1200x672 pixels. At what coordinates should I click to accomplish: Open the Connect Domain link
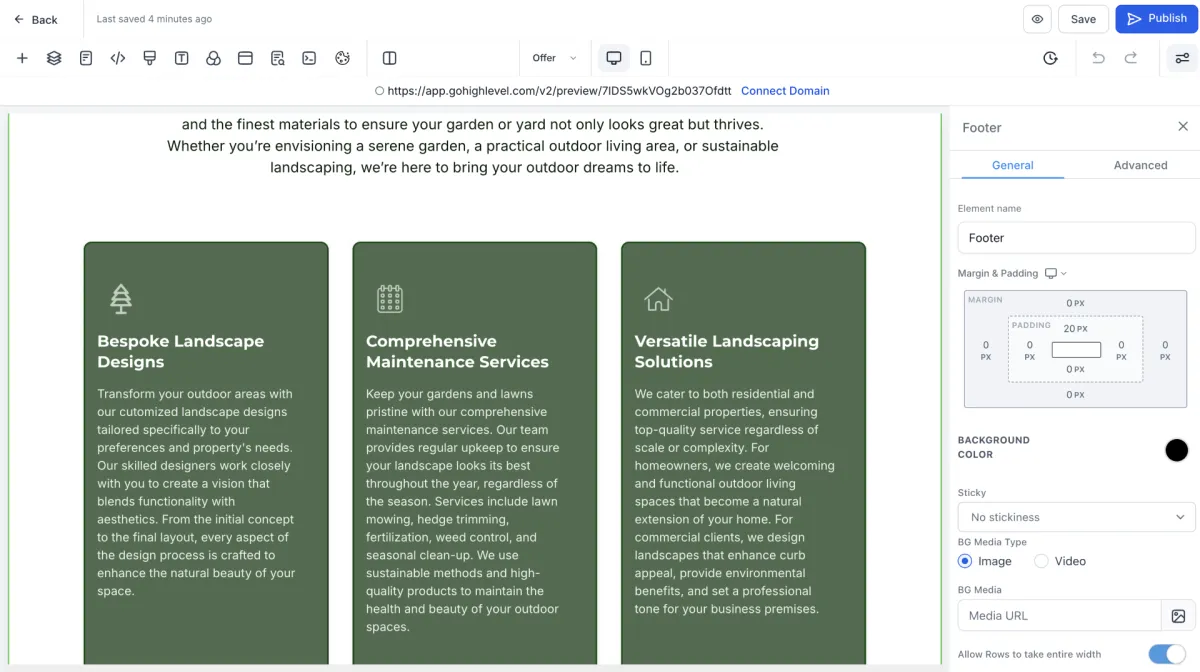(x=785, y=91)
